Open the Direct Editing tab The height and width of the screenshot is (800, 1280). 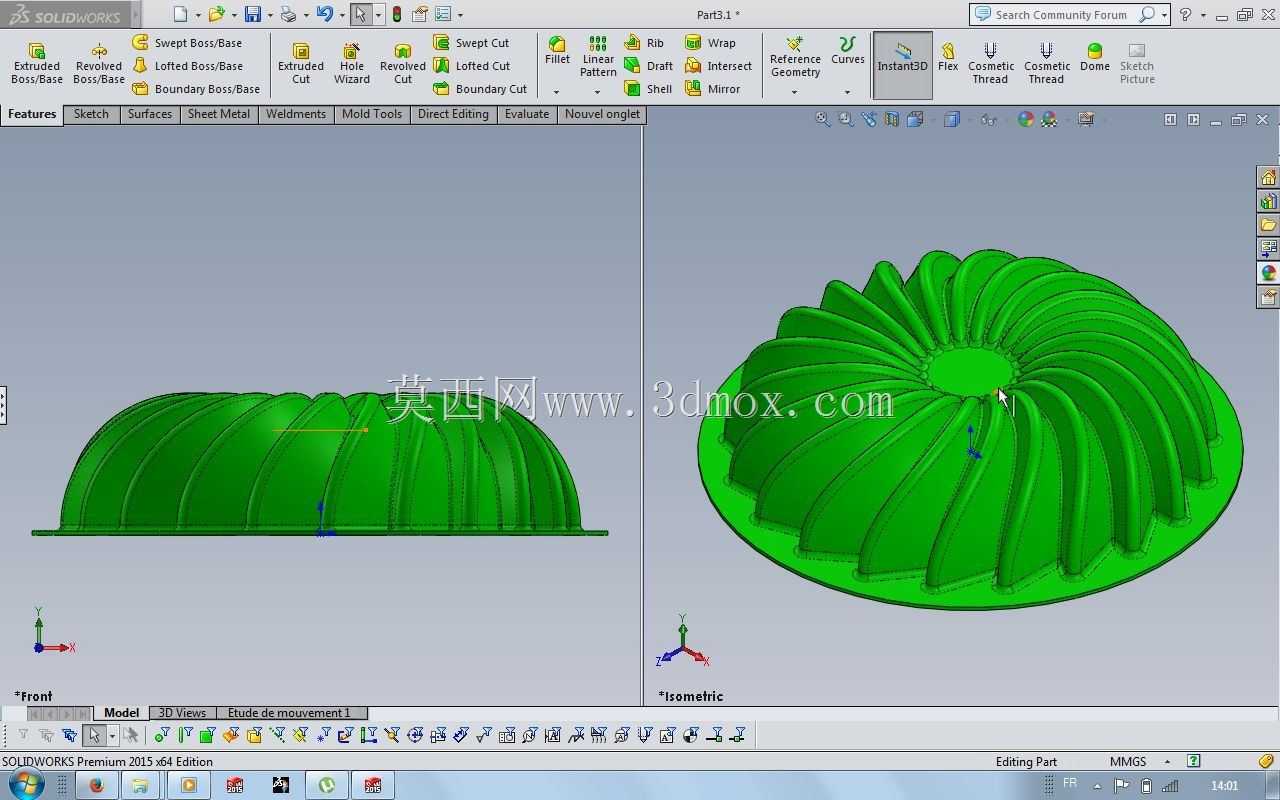tap(453, 114)
